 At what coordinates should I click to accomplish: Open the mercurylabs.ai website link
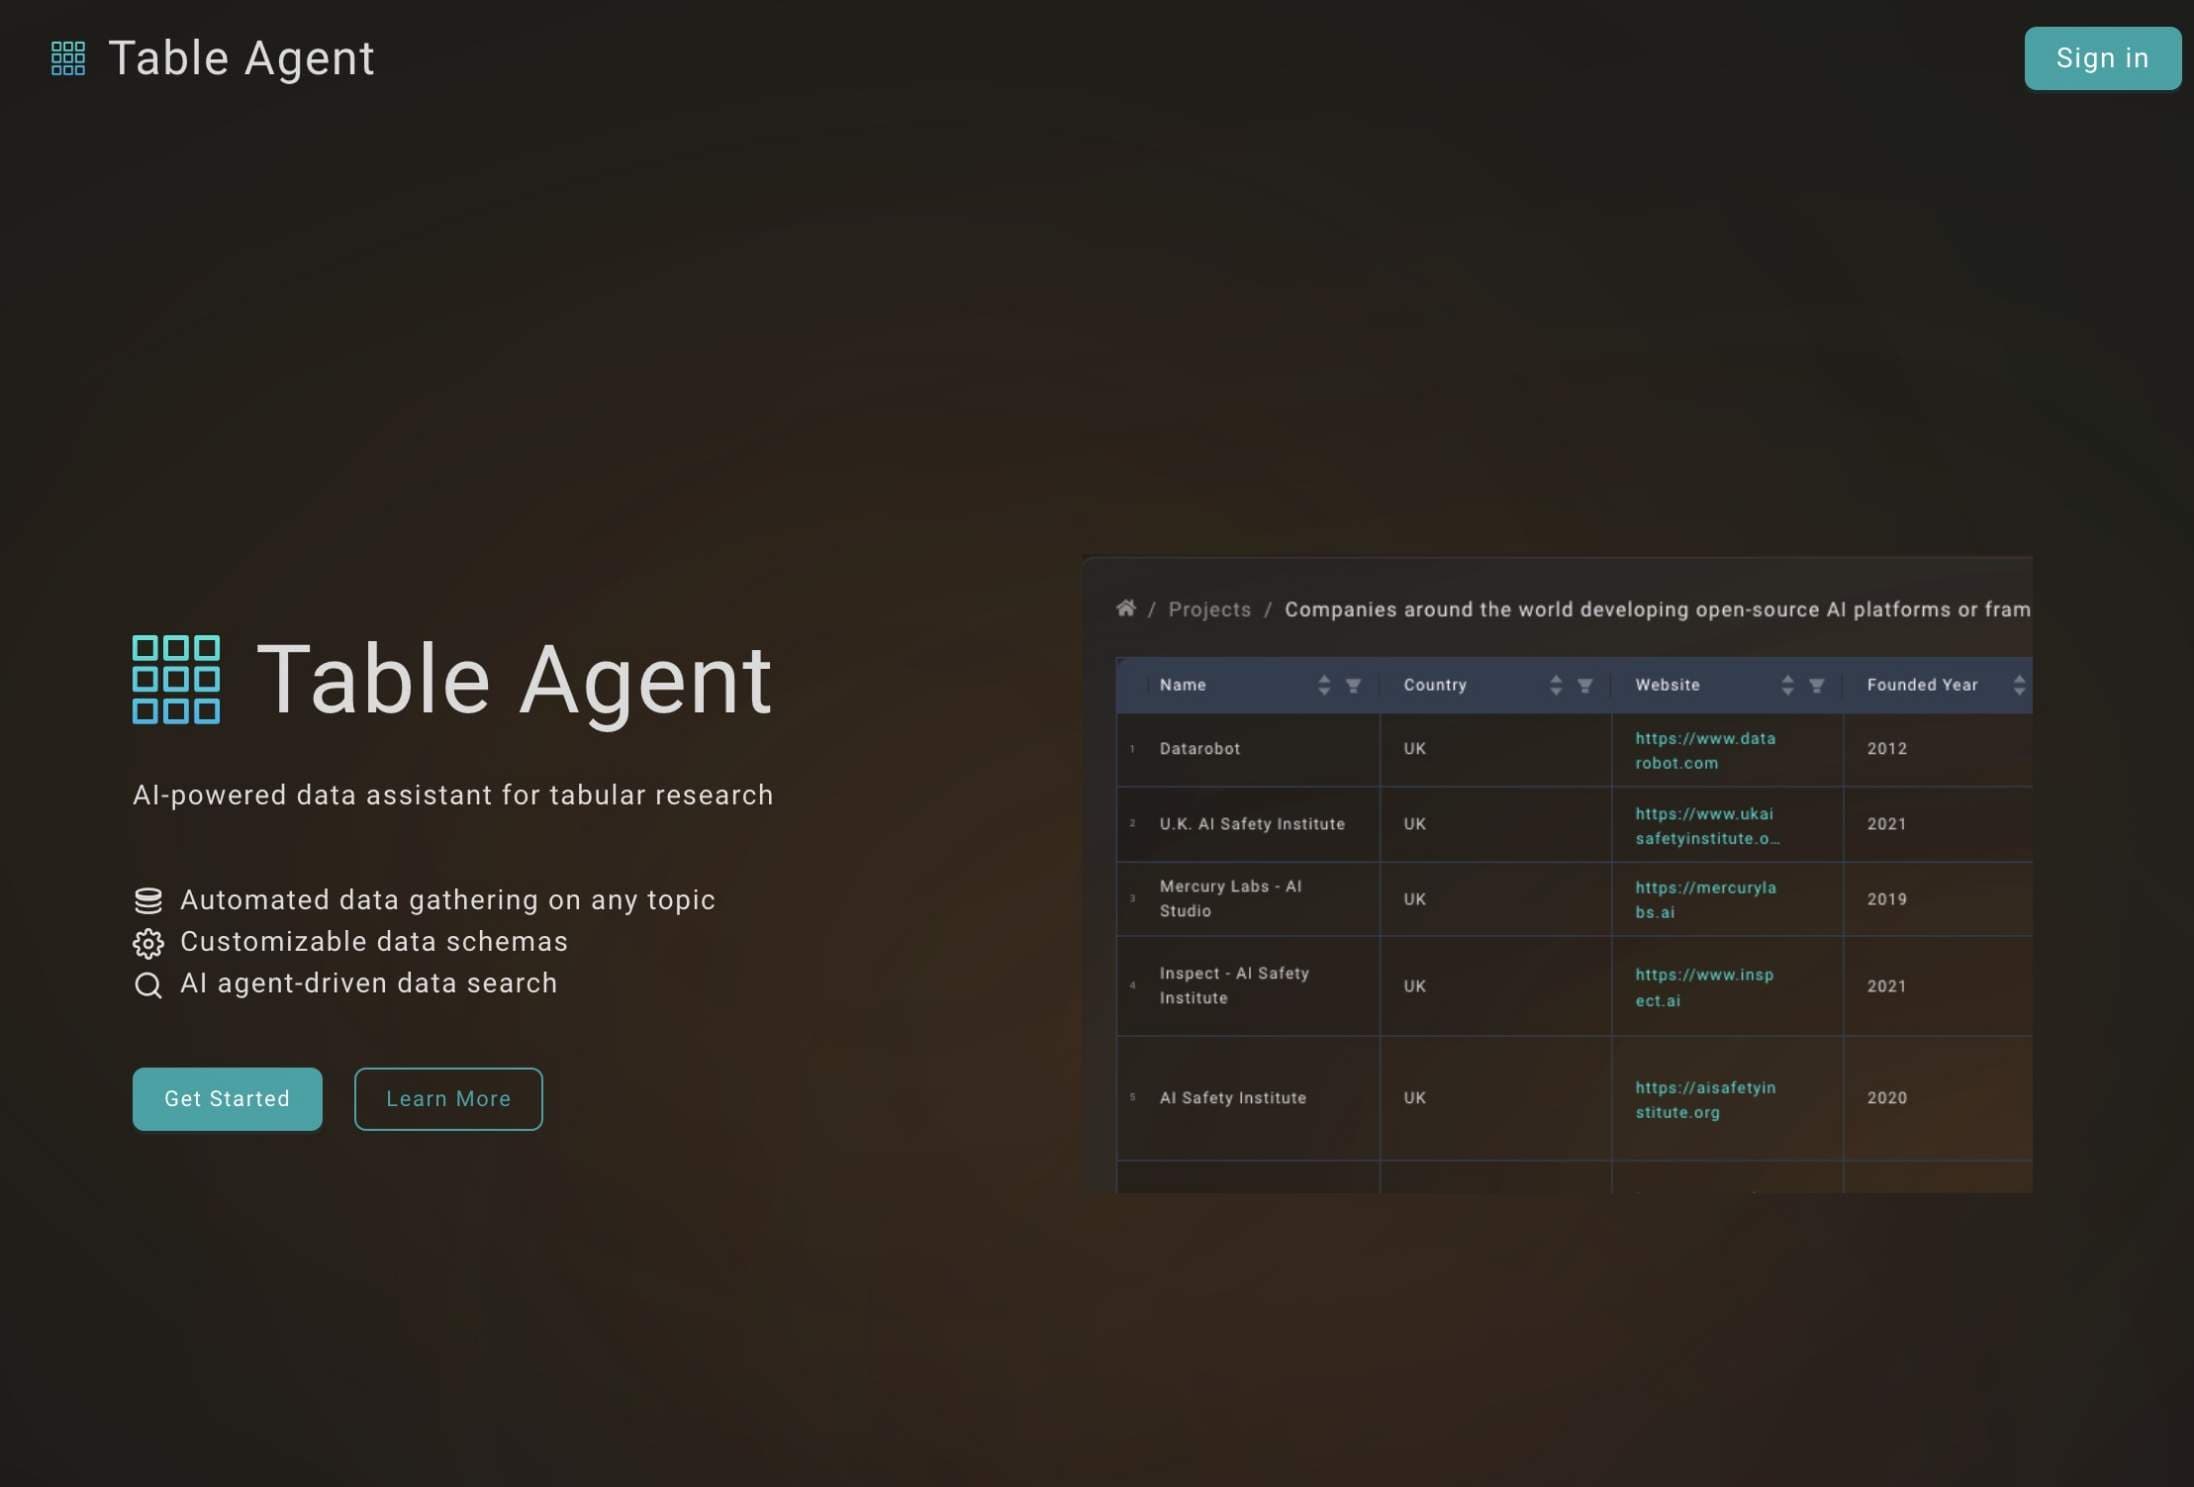[1705, 899]
